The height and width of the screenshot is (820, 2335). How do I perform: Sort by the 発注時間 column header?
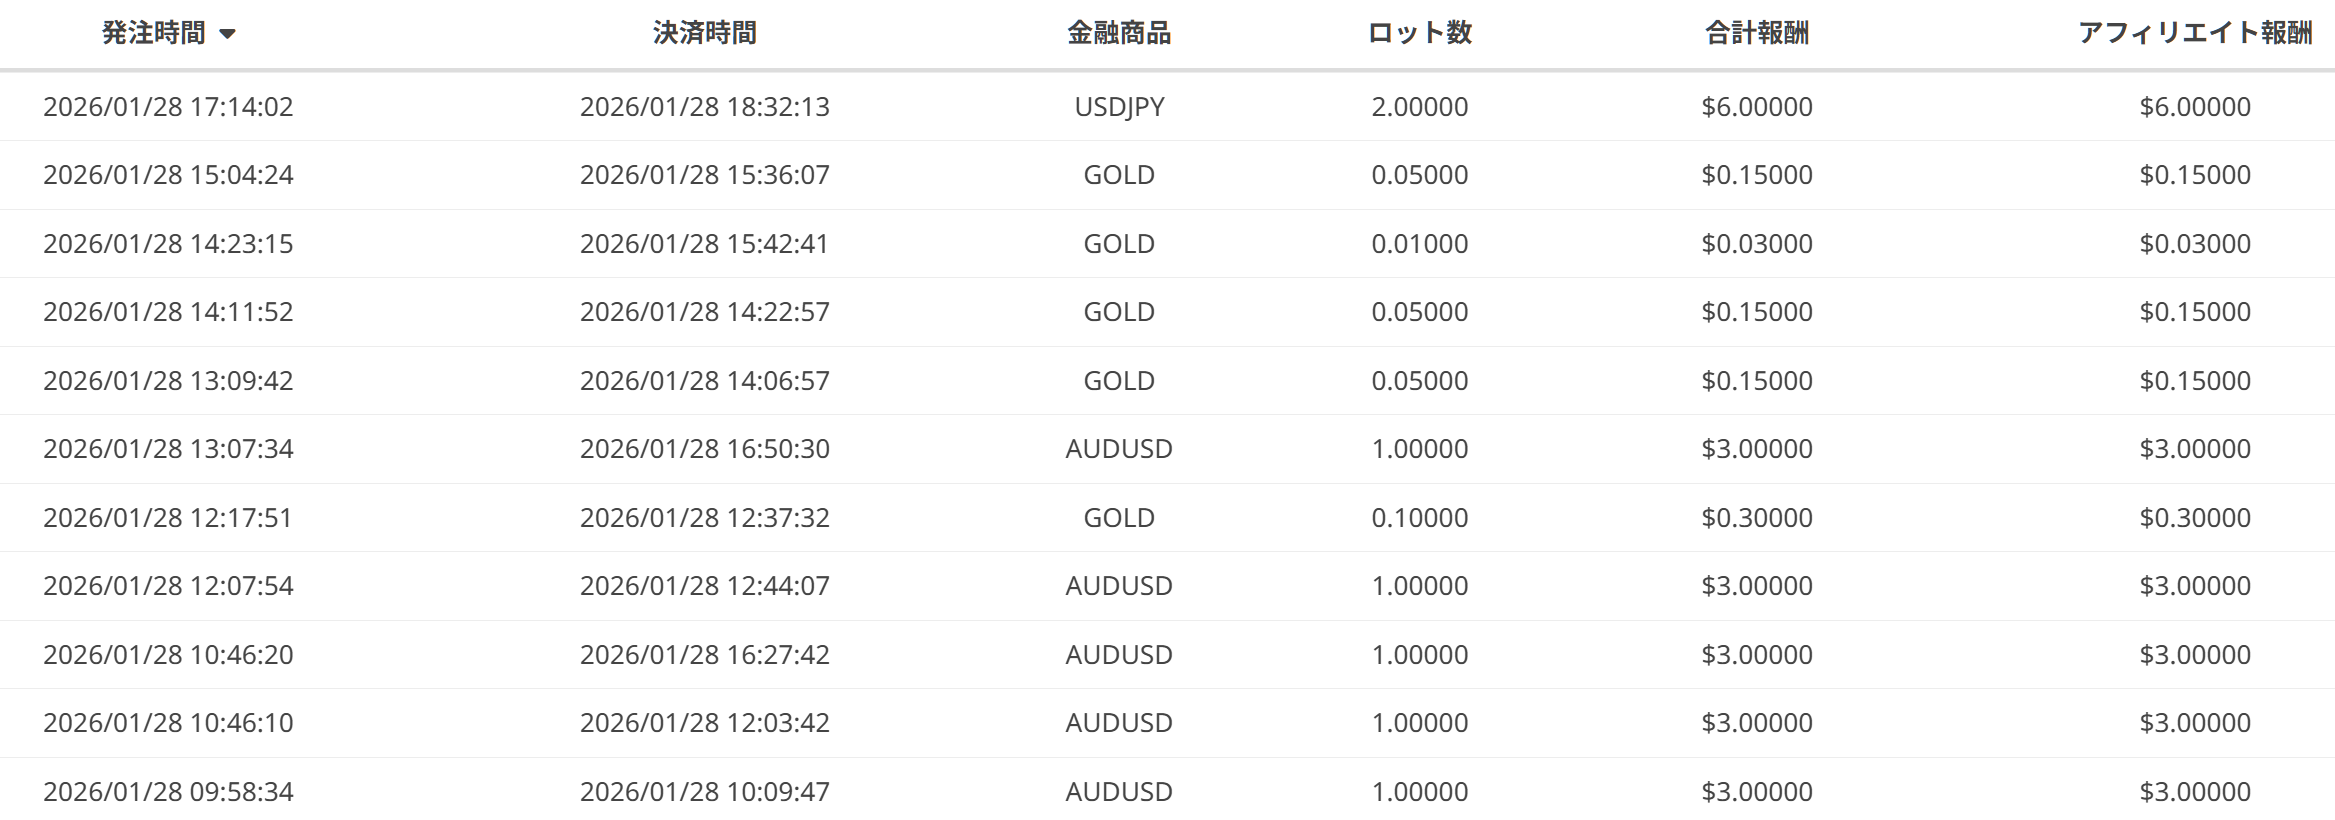(x=154, y=33)
